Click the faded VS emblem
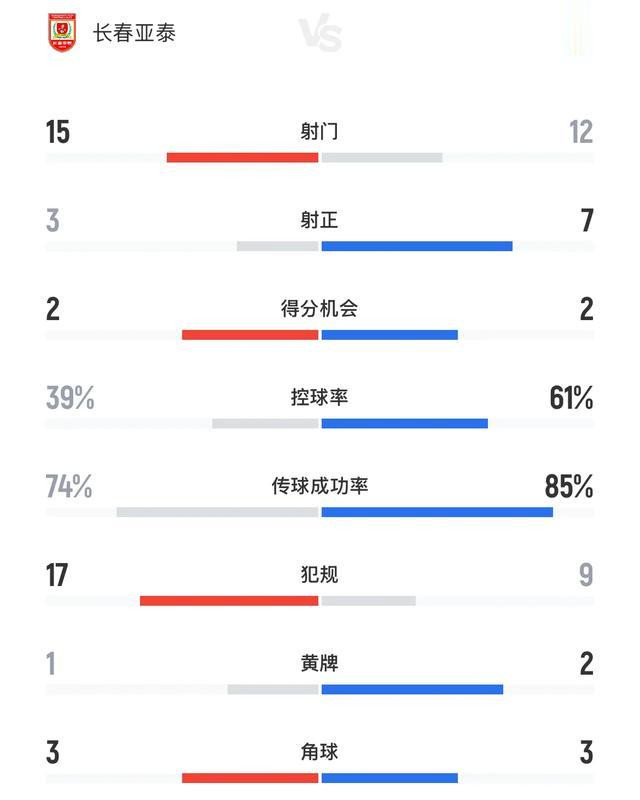 click(320, 34)
